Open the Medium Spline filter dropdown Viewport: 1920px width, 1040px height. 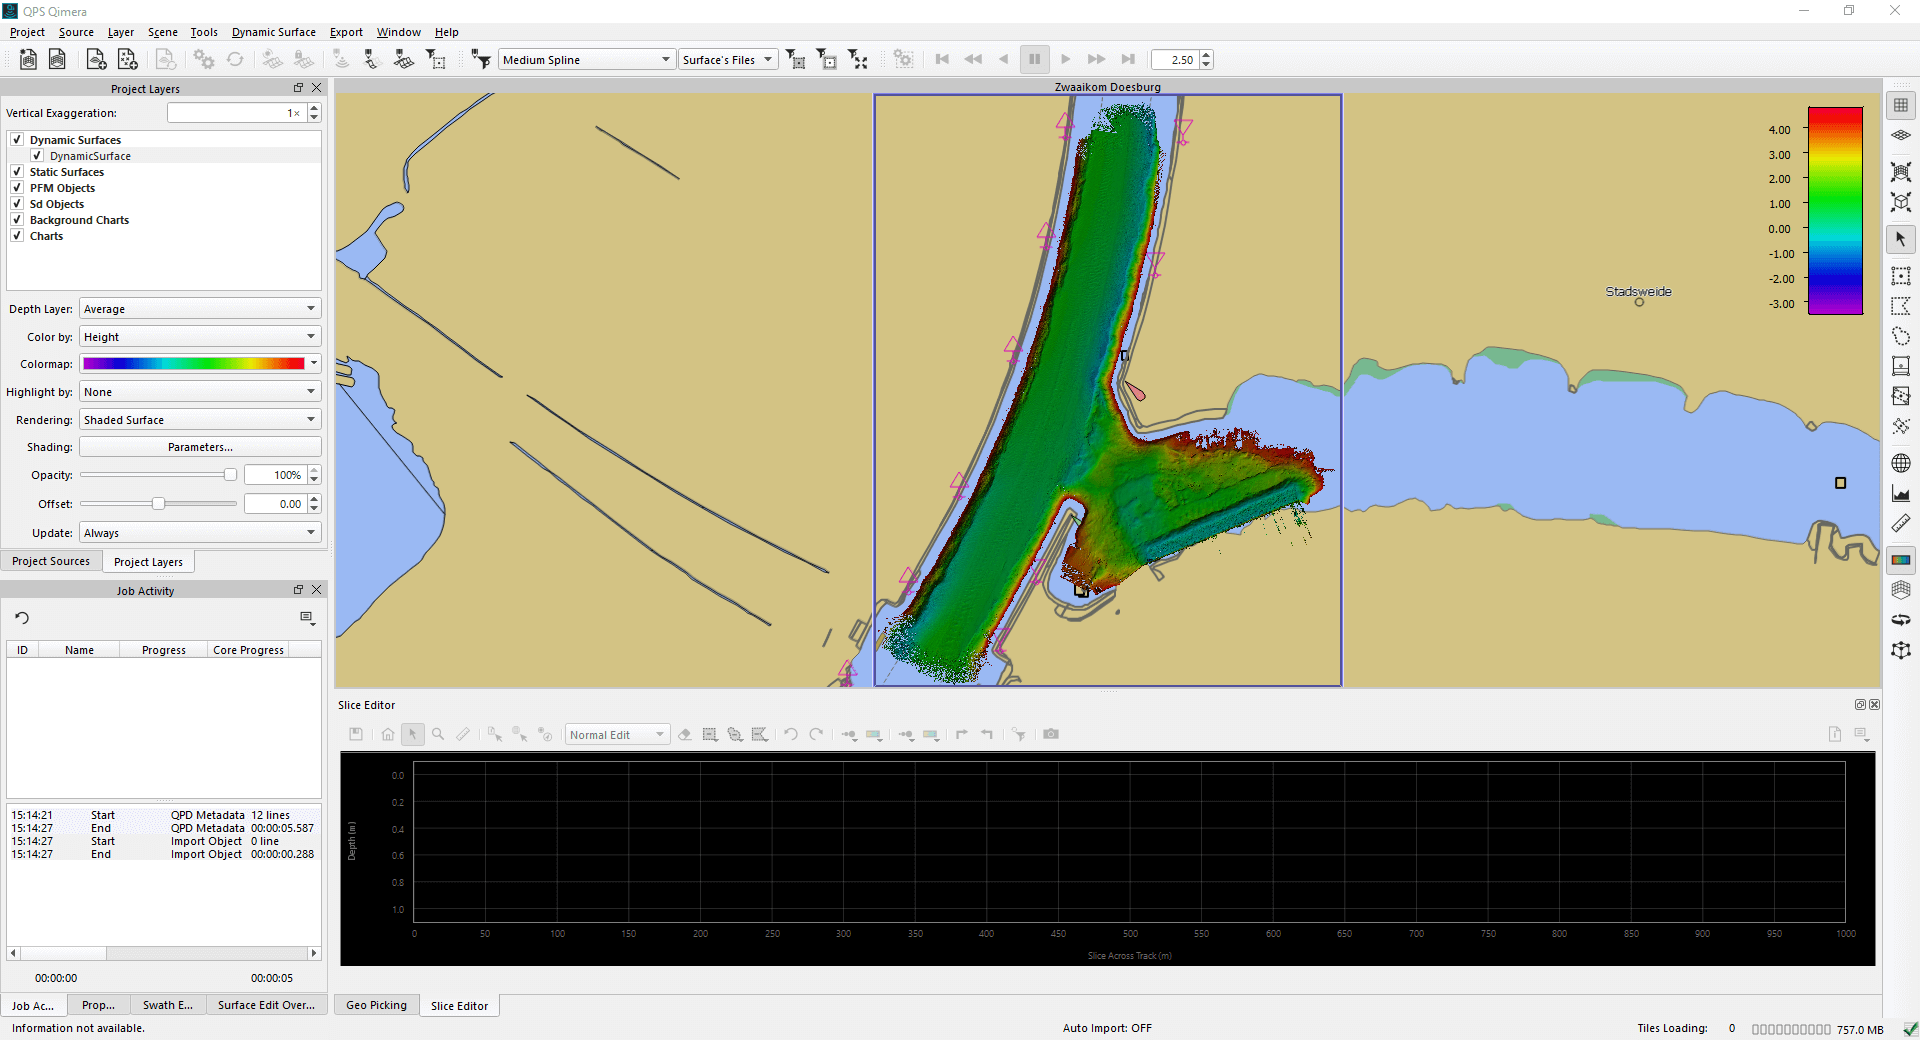[586, 60]
